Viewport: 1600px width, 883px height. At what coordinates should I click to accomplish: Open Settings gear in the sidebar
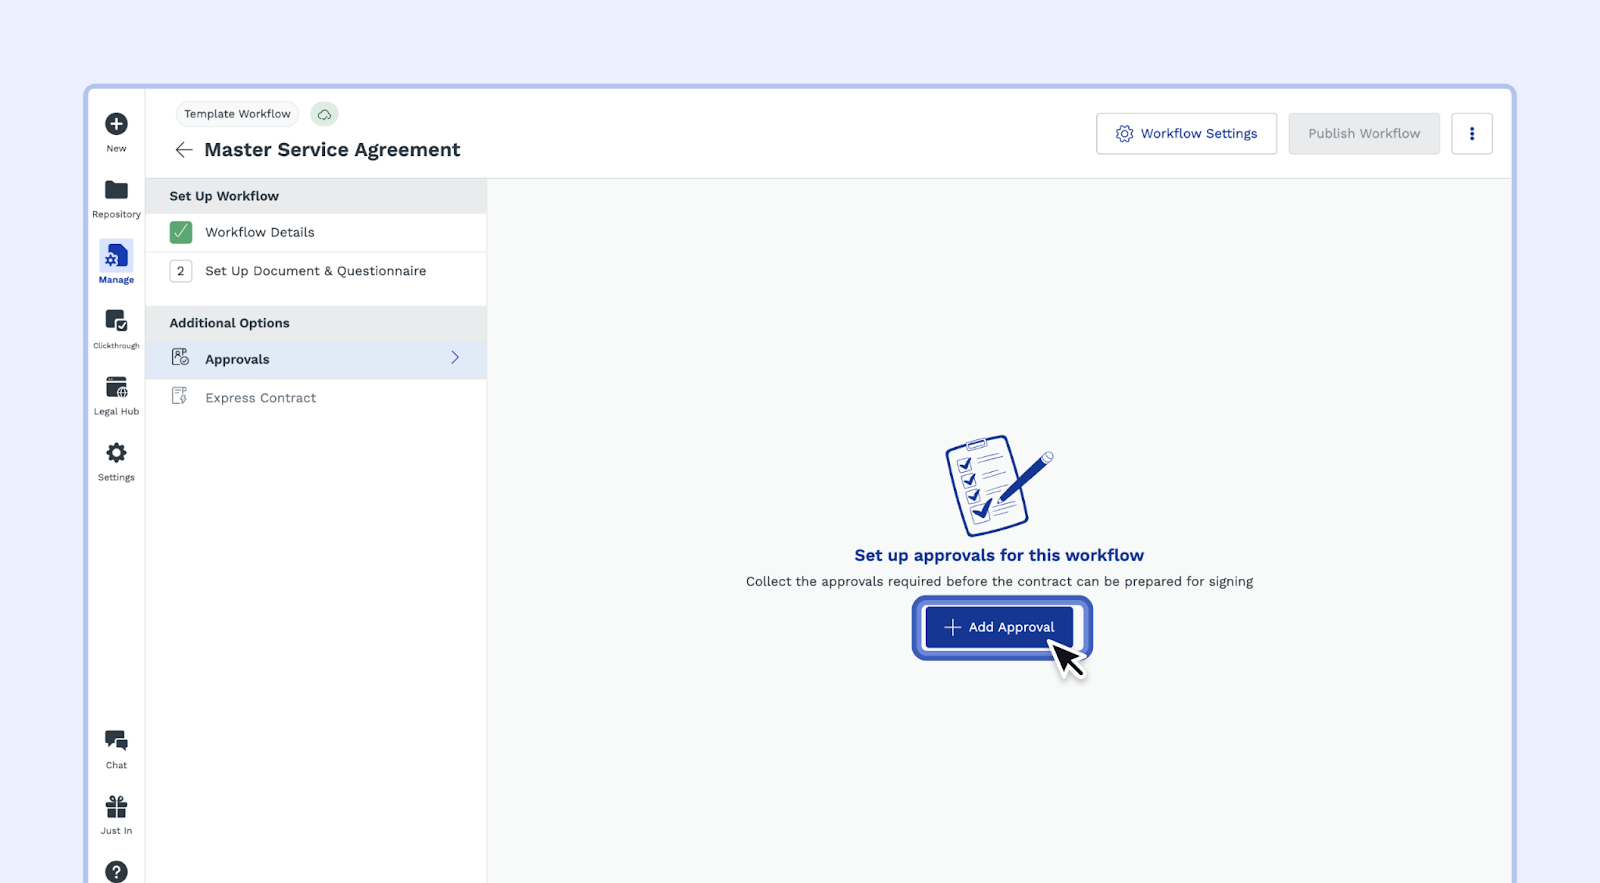tap(116, 453)
